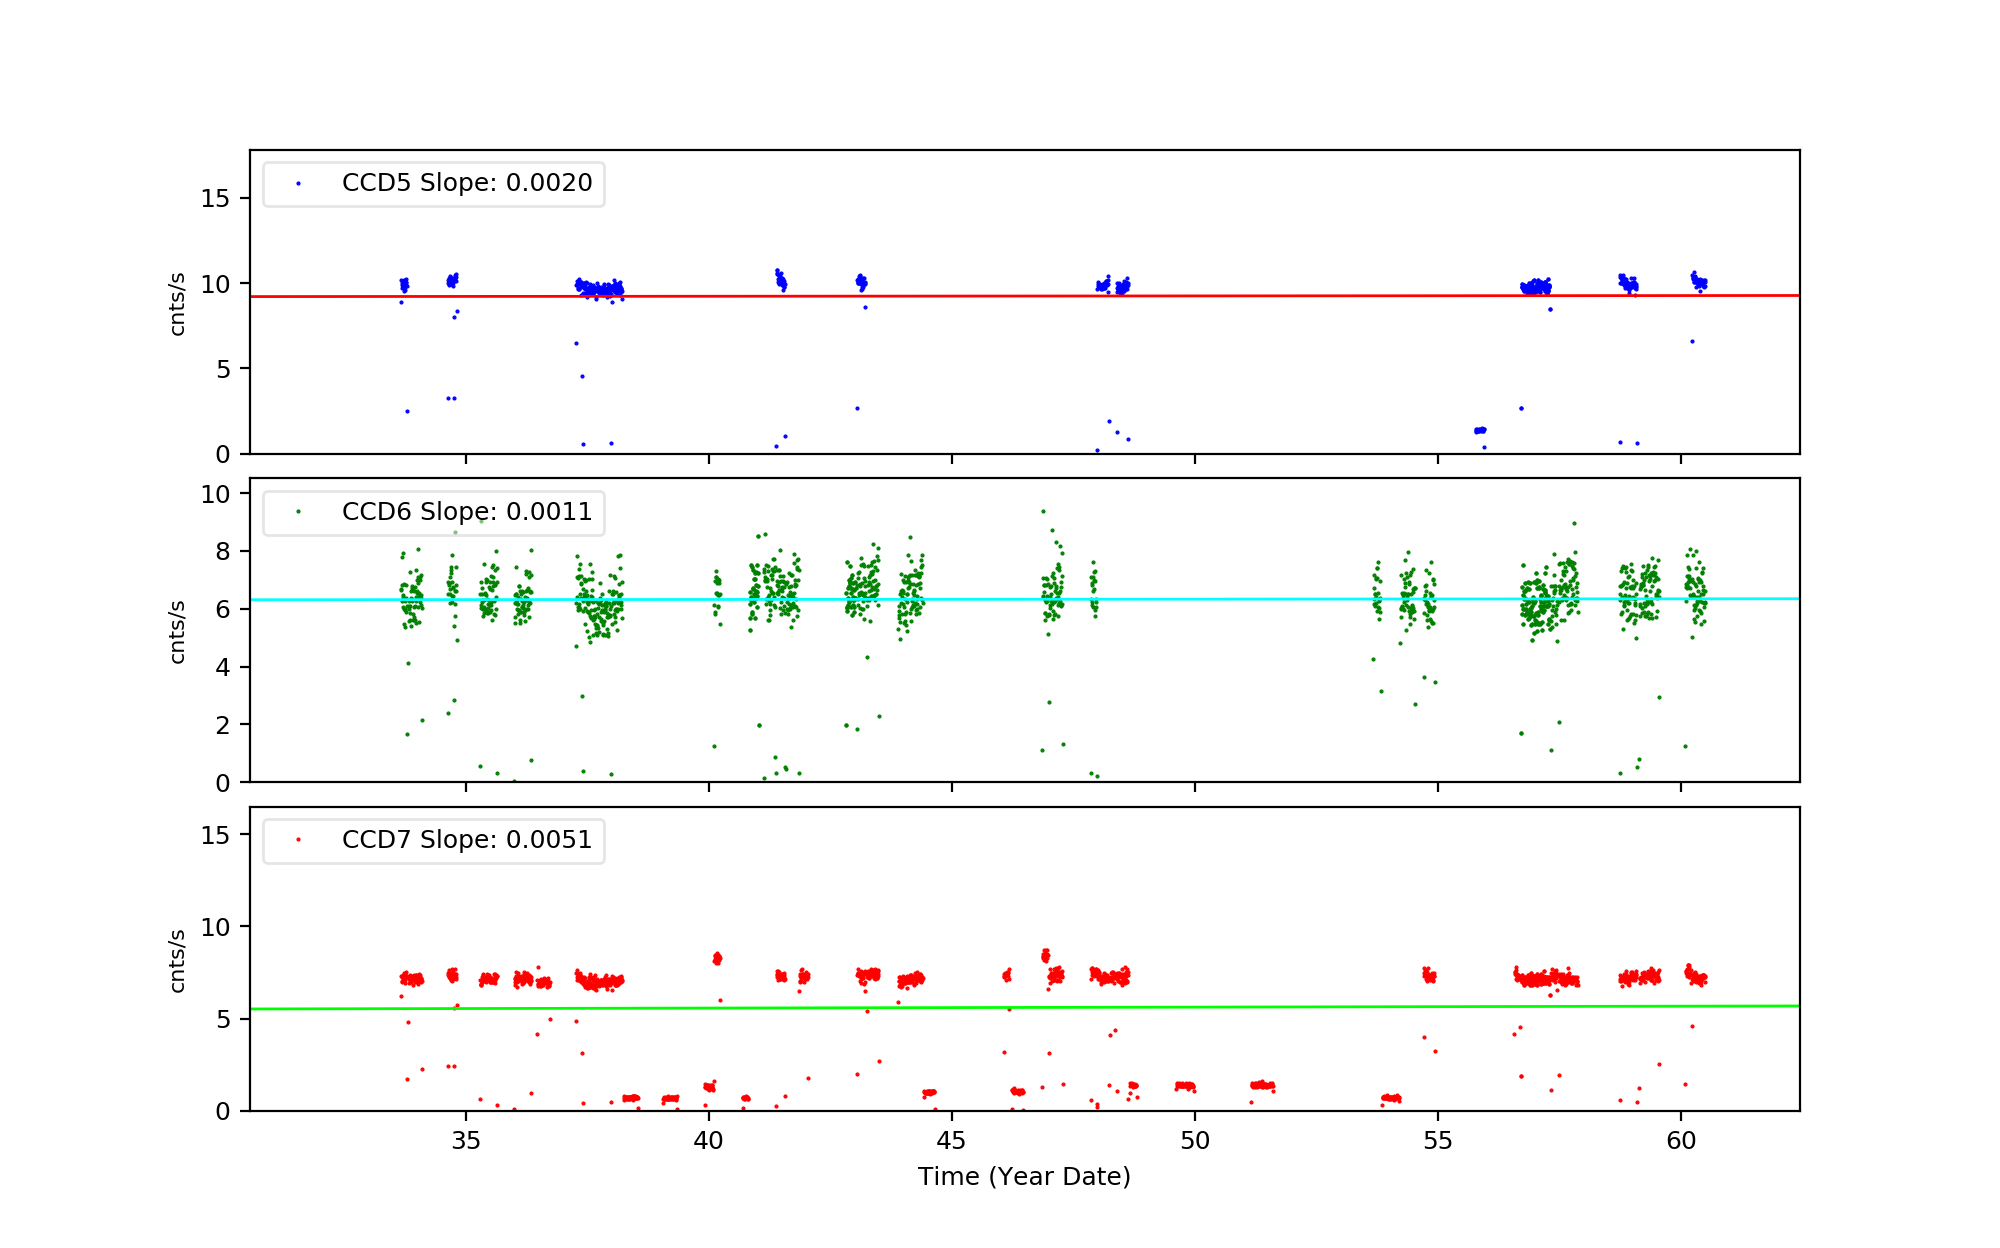The width and height of the screenshot is (2000, 1248).
Task: Click the red trend line in CCD5 plot
Action: click(1300, 296)
